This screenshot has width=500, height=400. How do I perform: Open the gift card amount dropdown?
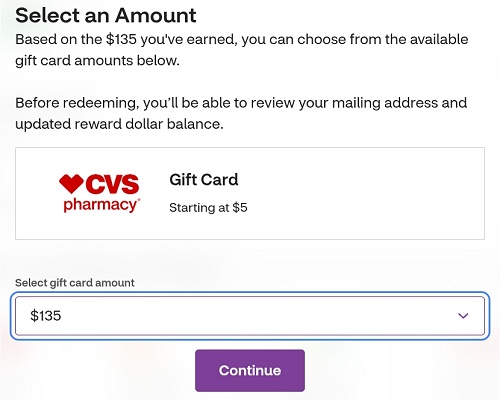[250, 315]
